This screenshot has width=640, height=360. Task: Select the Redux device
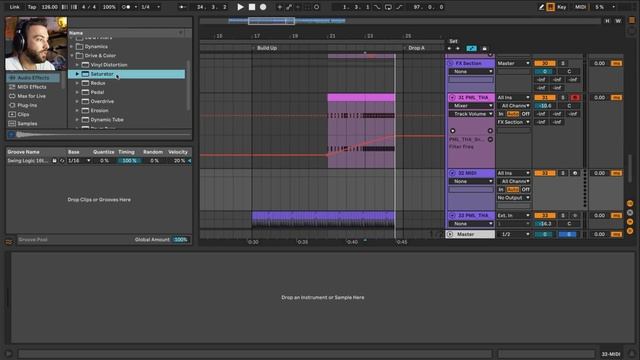coord(98,83)
